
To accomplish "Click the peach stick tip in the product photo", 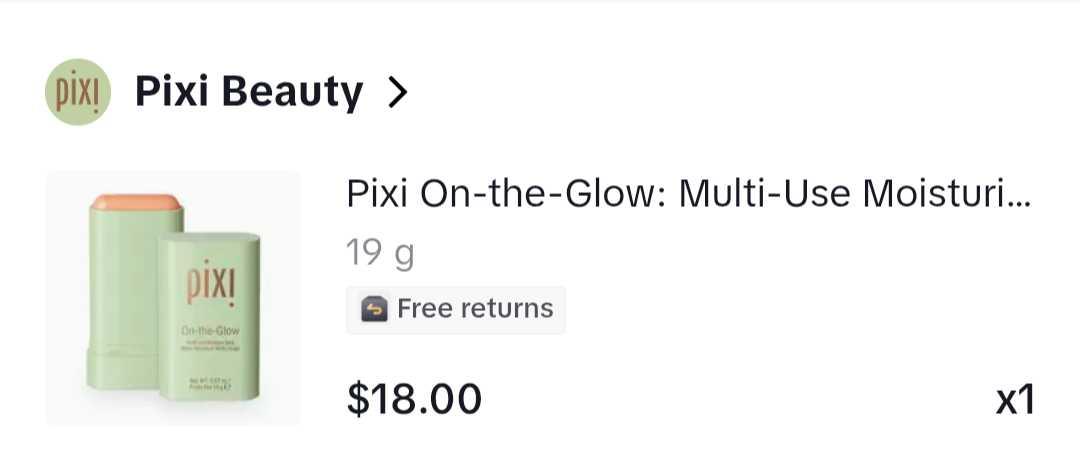I will 136,203.
